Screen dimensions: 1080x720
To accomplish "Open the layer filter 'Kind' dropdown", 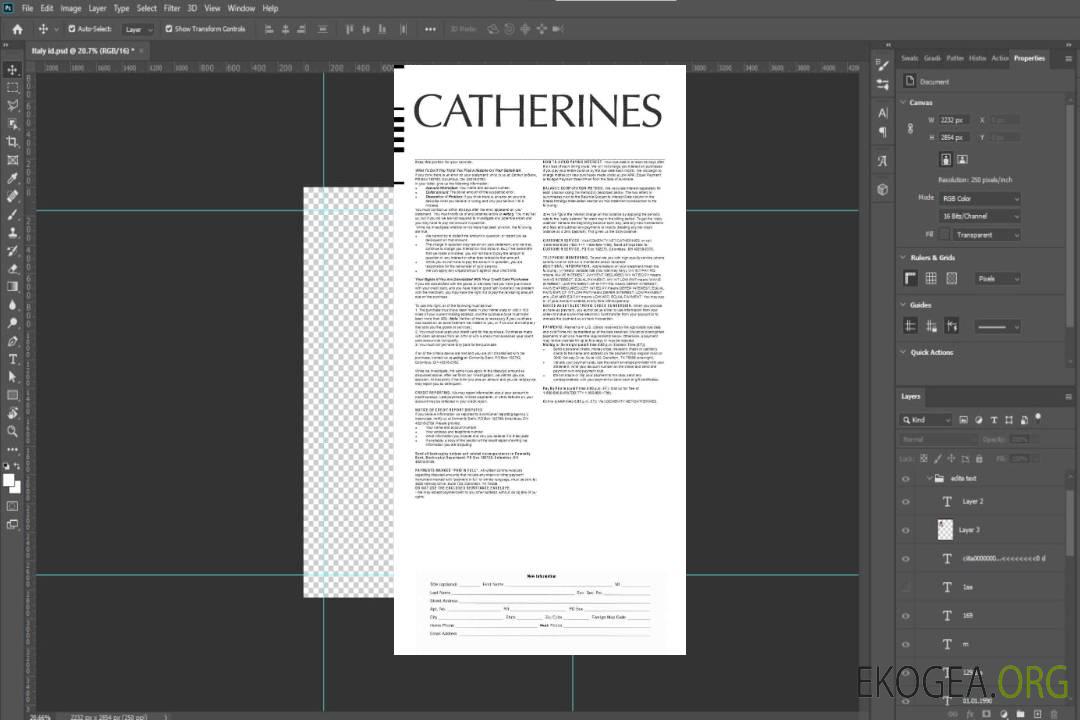I will 926,420.
